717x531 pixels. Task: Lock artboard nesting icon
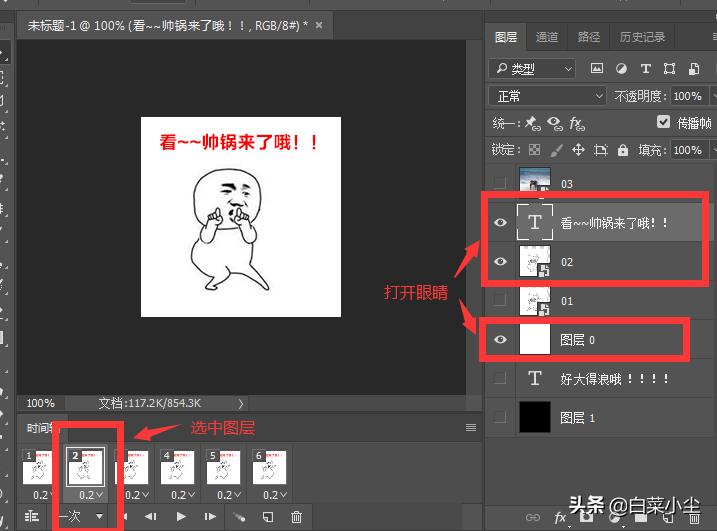point(600,150)
